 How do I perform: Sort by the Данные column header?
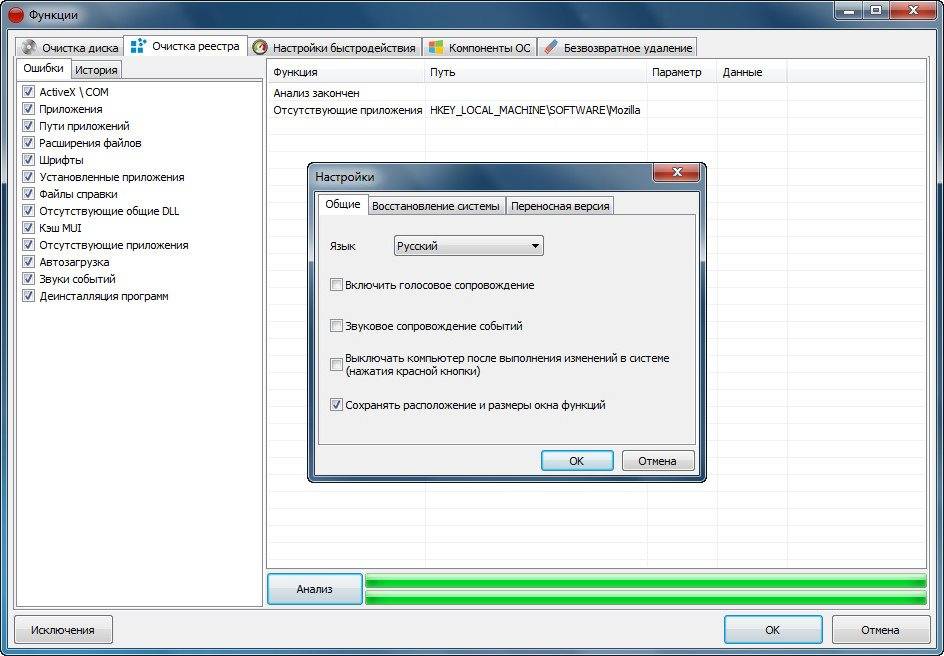click(x=752, y=72)
